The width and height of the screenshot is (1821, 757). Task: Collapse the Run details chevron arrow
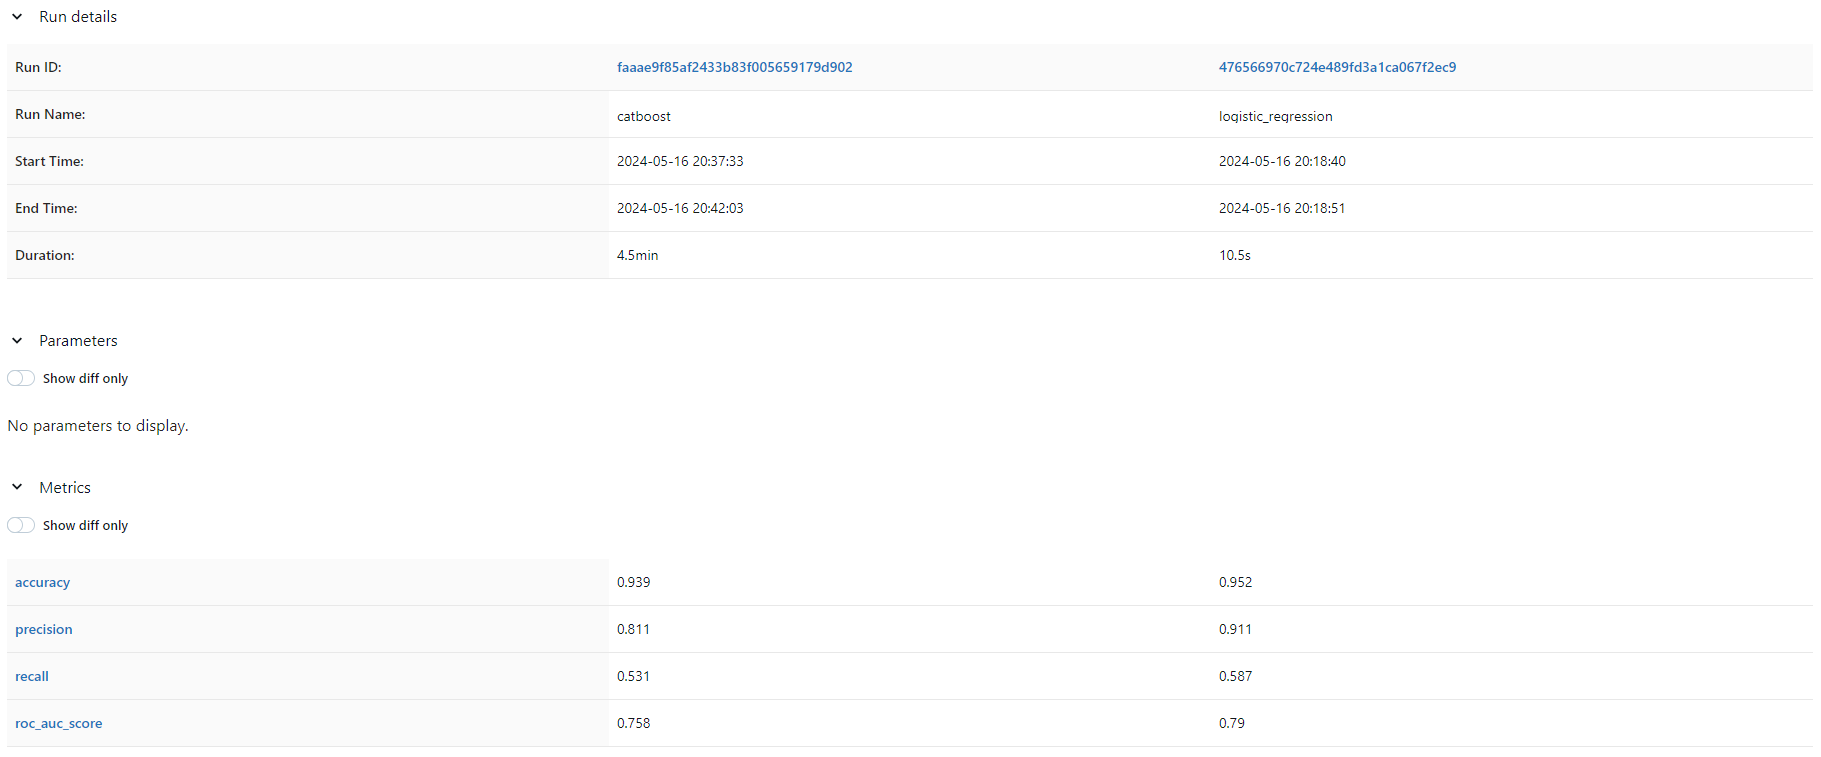click(17, 17)
